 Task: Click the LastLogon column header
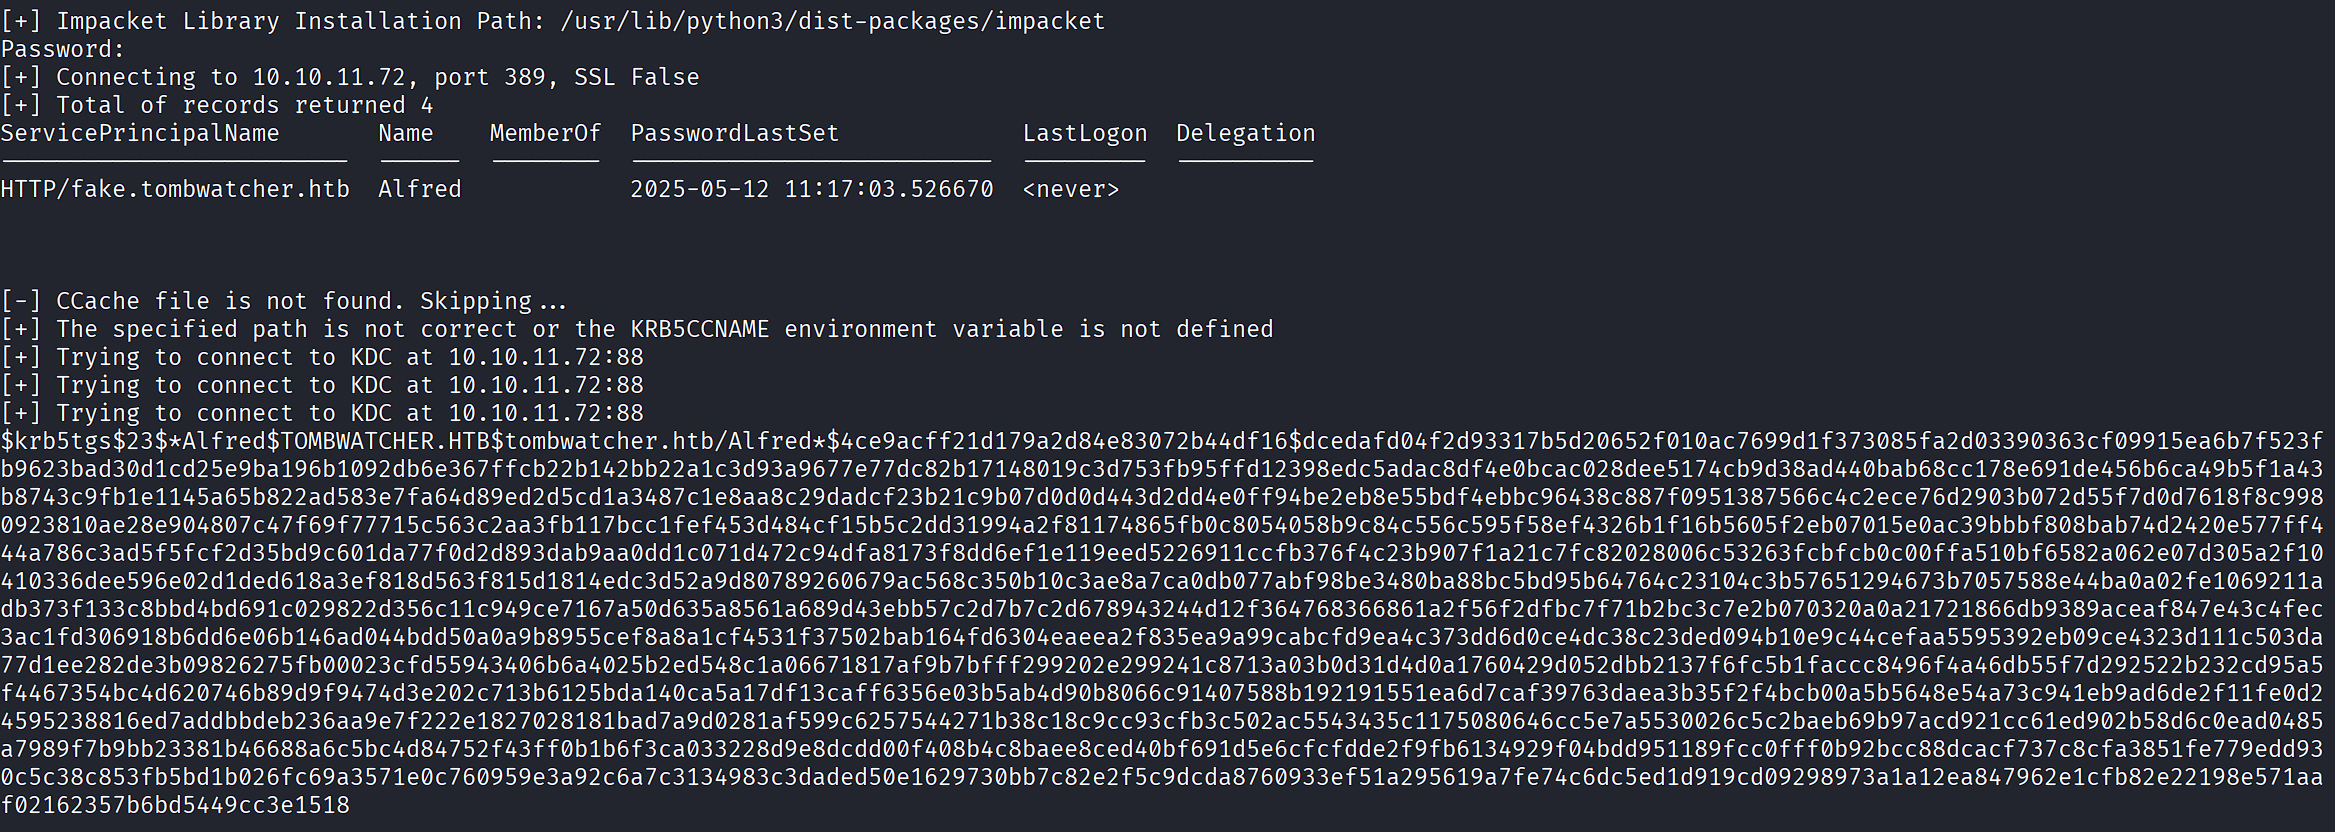pos(1085,133)
